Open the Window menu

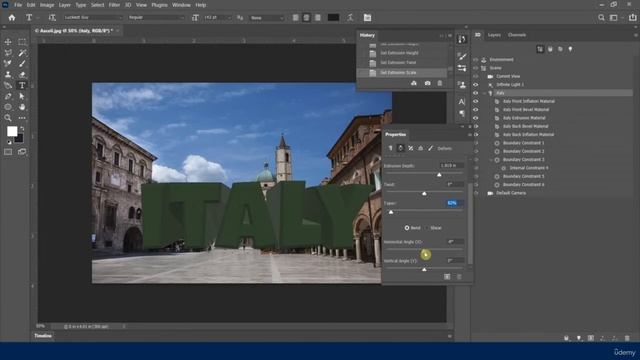coord(181,5)
